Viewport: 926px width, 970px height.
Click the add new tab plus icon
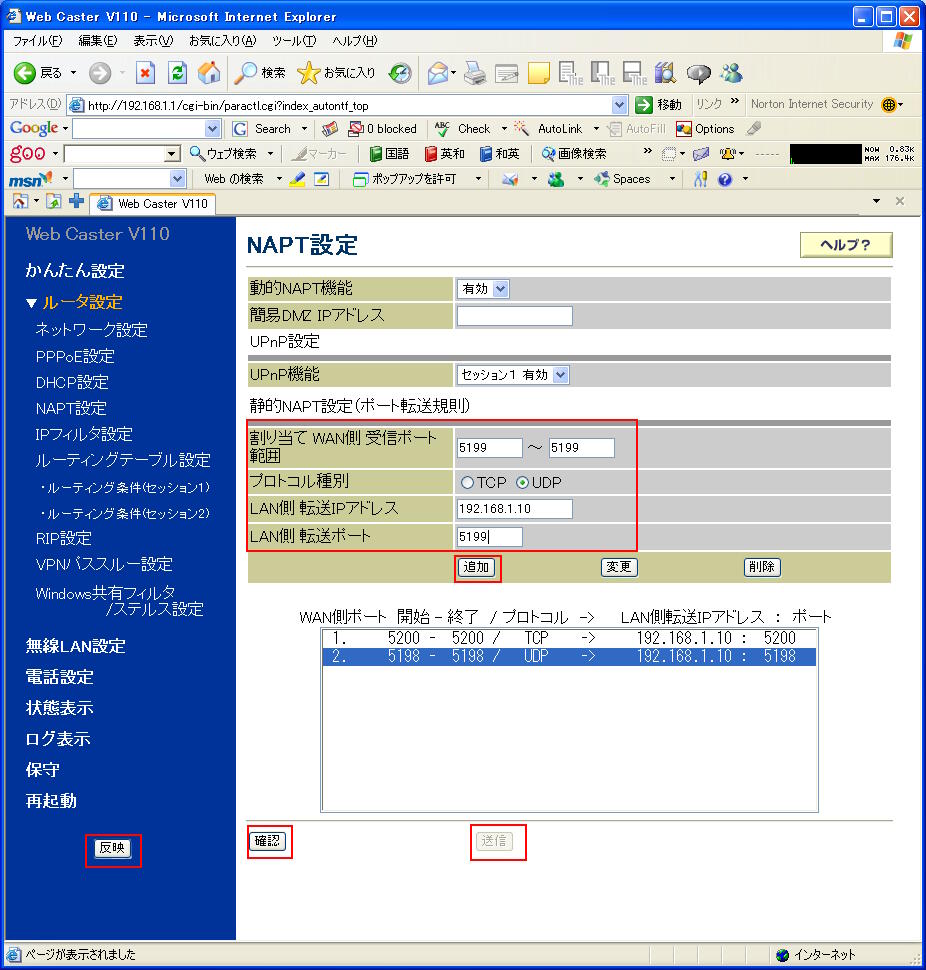click(77, 201)
